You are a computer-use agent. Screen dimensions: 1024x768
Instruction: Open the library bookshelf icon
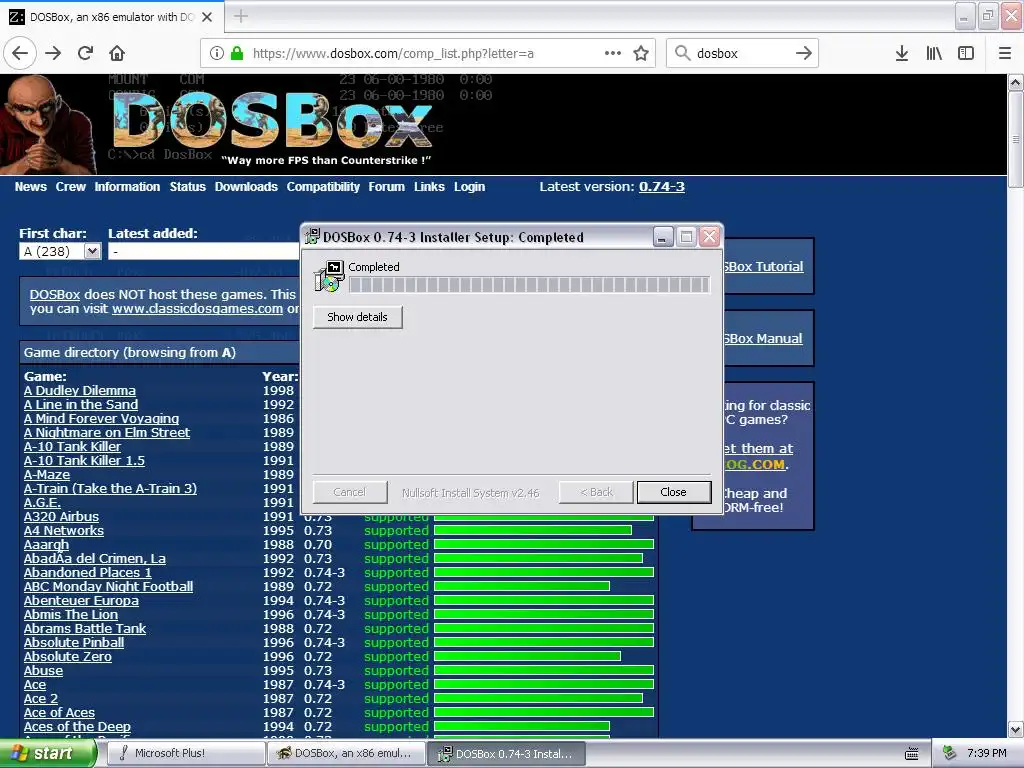click(934, 53)
